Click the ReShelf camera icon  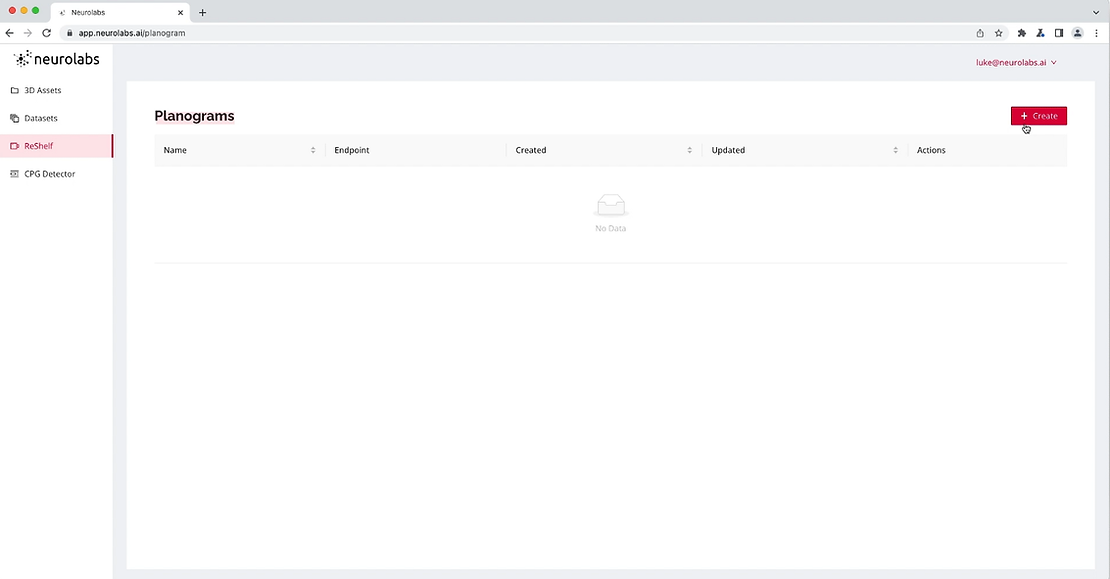click(x=14, y=146)
